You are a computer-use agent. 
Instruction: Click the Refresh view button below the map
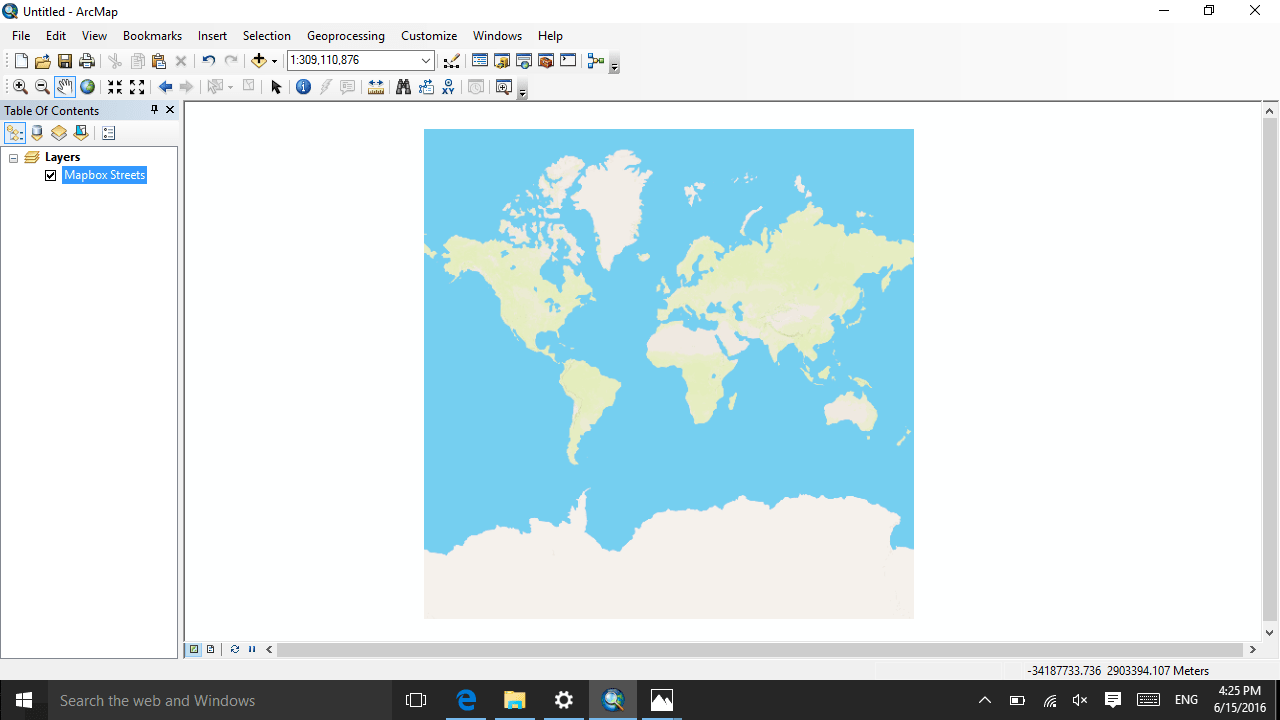tap(234, 649)
